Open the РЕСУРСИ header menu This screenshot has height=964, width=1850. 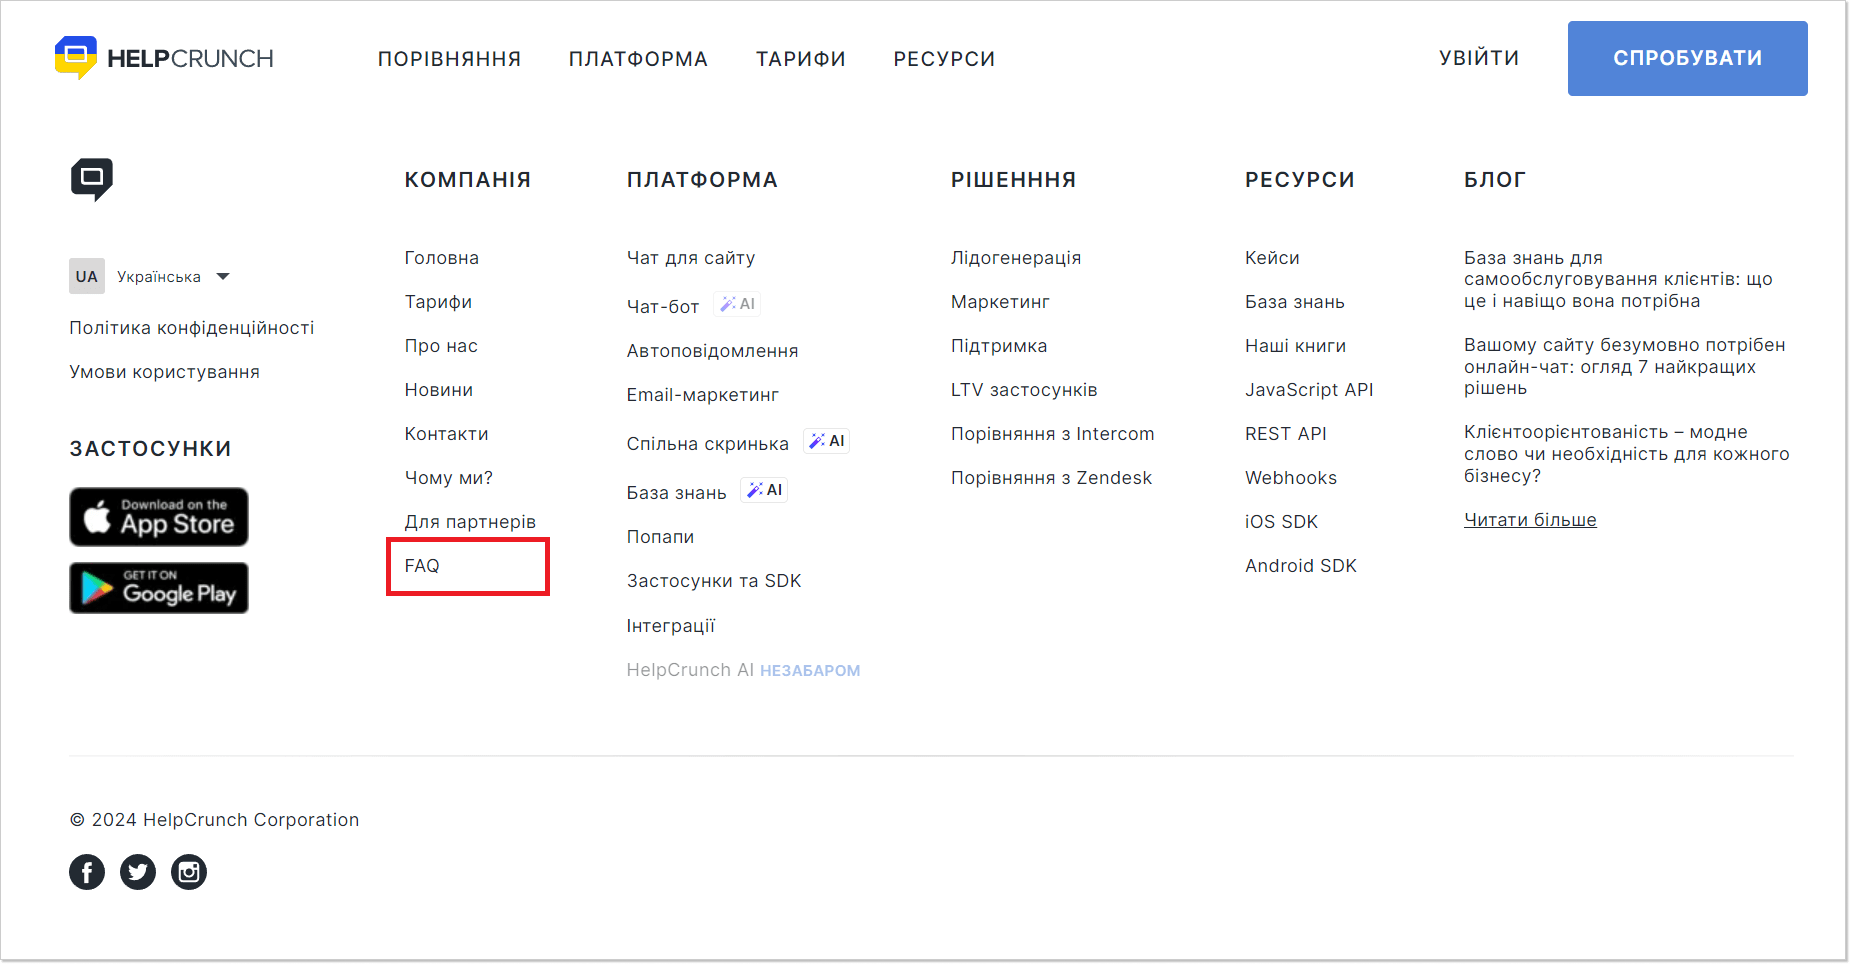[x=944, y=59]
